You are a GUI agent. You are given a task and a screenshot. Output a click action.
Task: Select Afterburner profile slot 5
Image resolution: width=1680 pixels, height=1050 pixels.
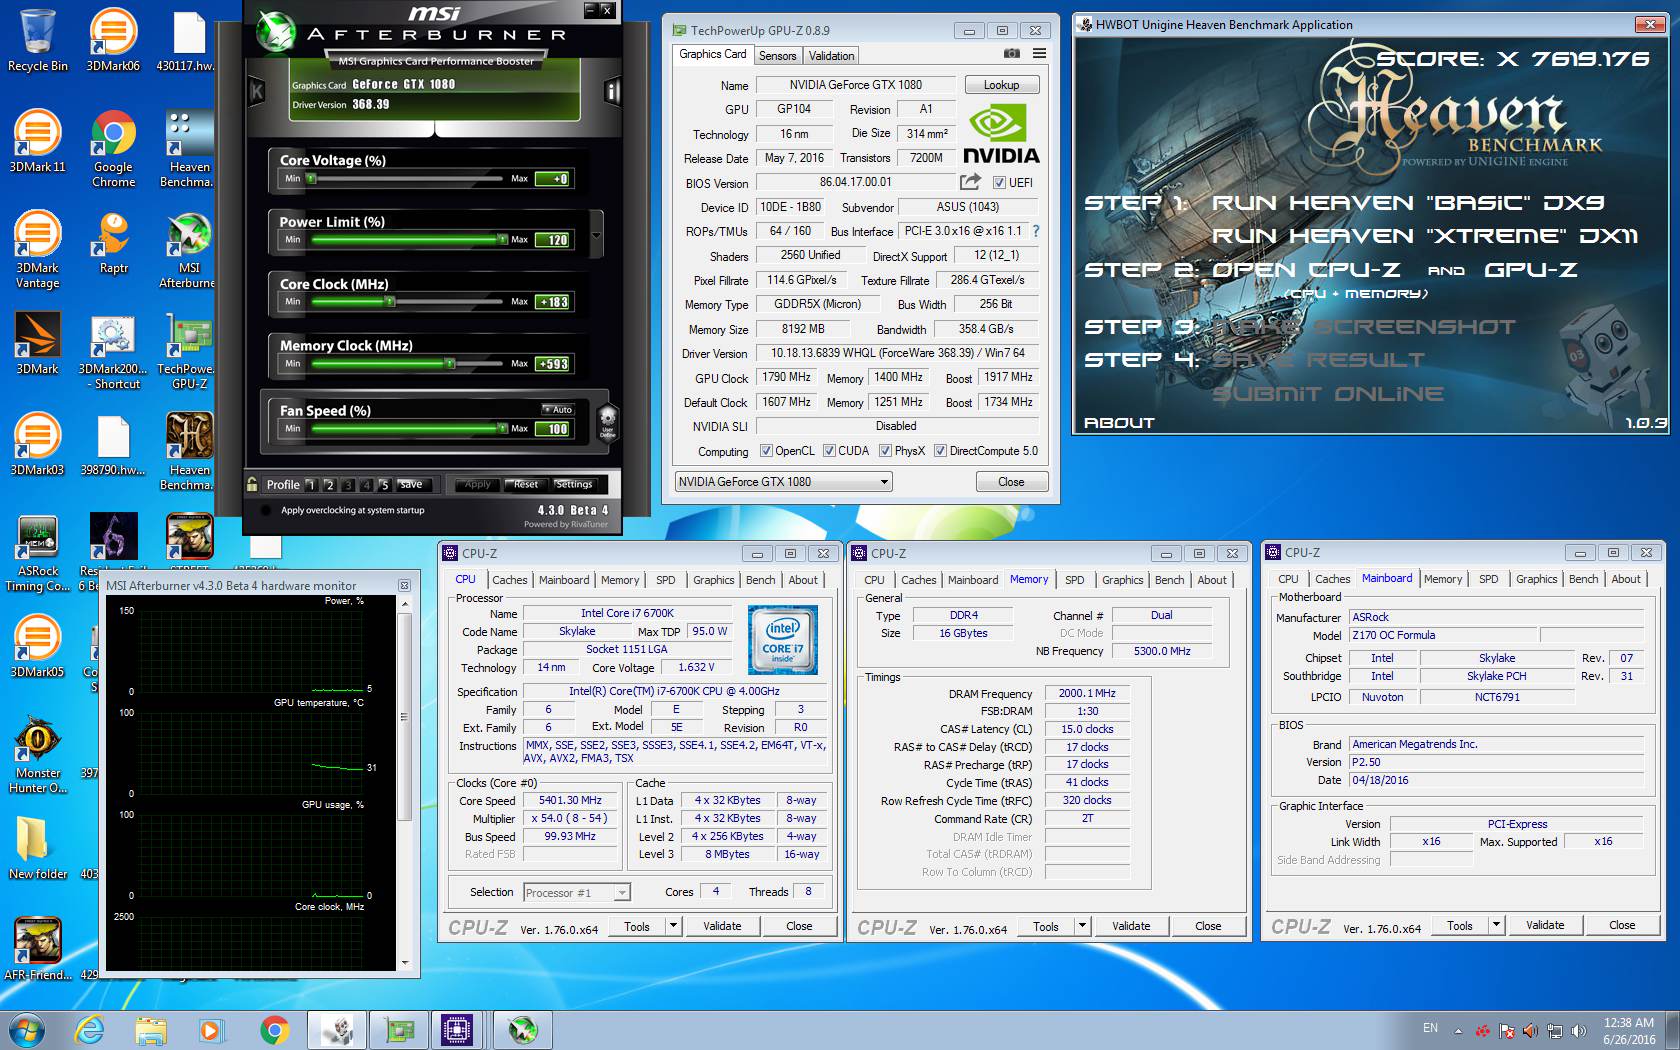click(x=384, y=485)
